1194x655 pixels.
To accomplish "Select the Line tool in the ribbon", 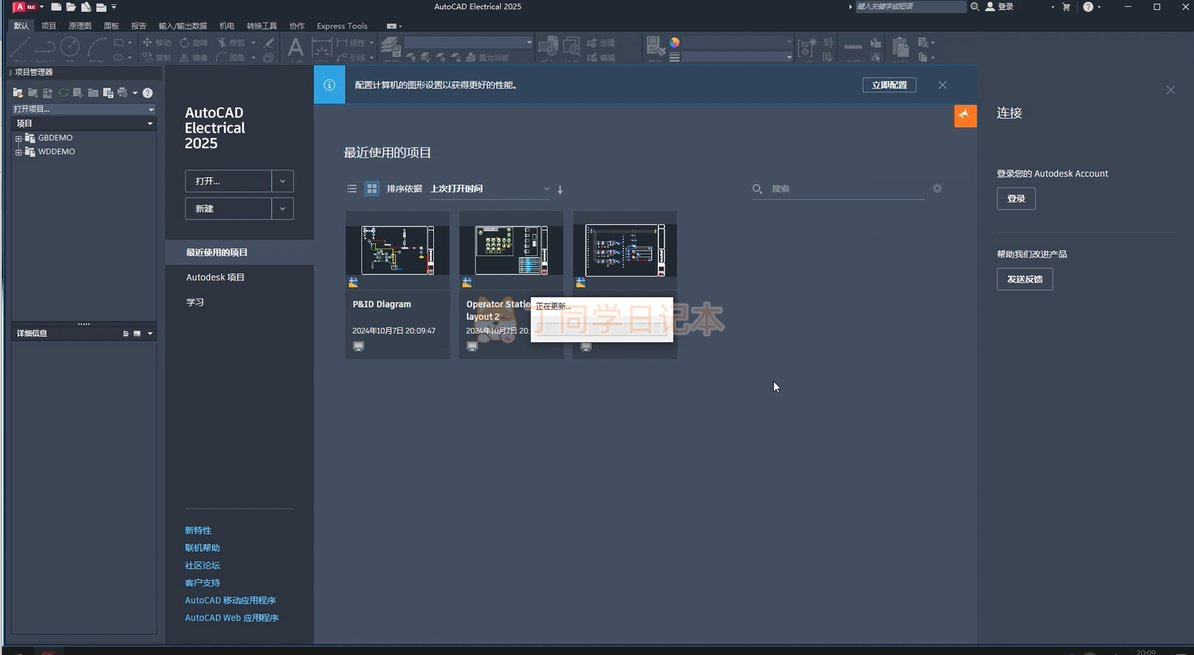I will click(19, 46).
